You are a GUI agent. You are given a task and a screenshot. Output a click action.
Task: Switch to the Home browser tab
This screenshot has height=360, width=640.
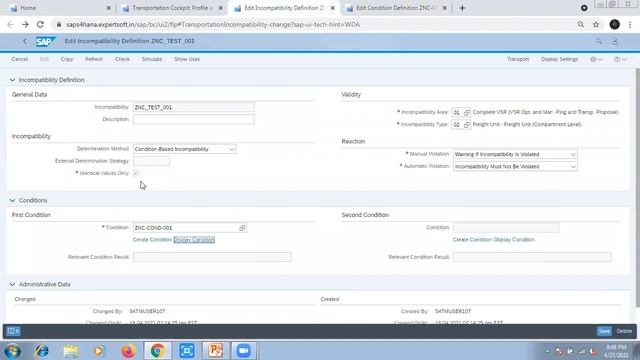coord(59,8)
